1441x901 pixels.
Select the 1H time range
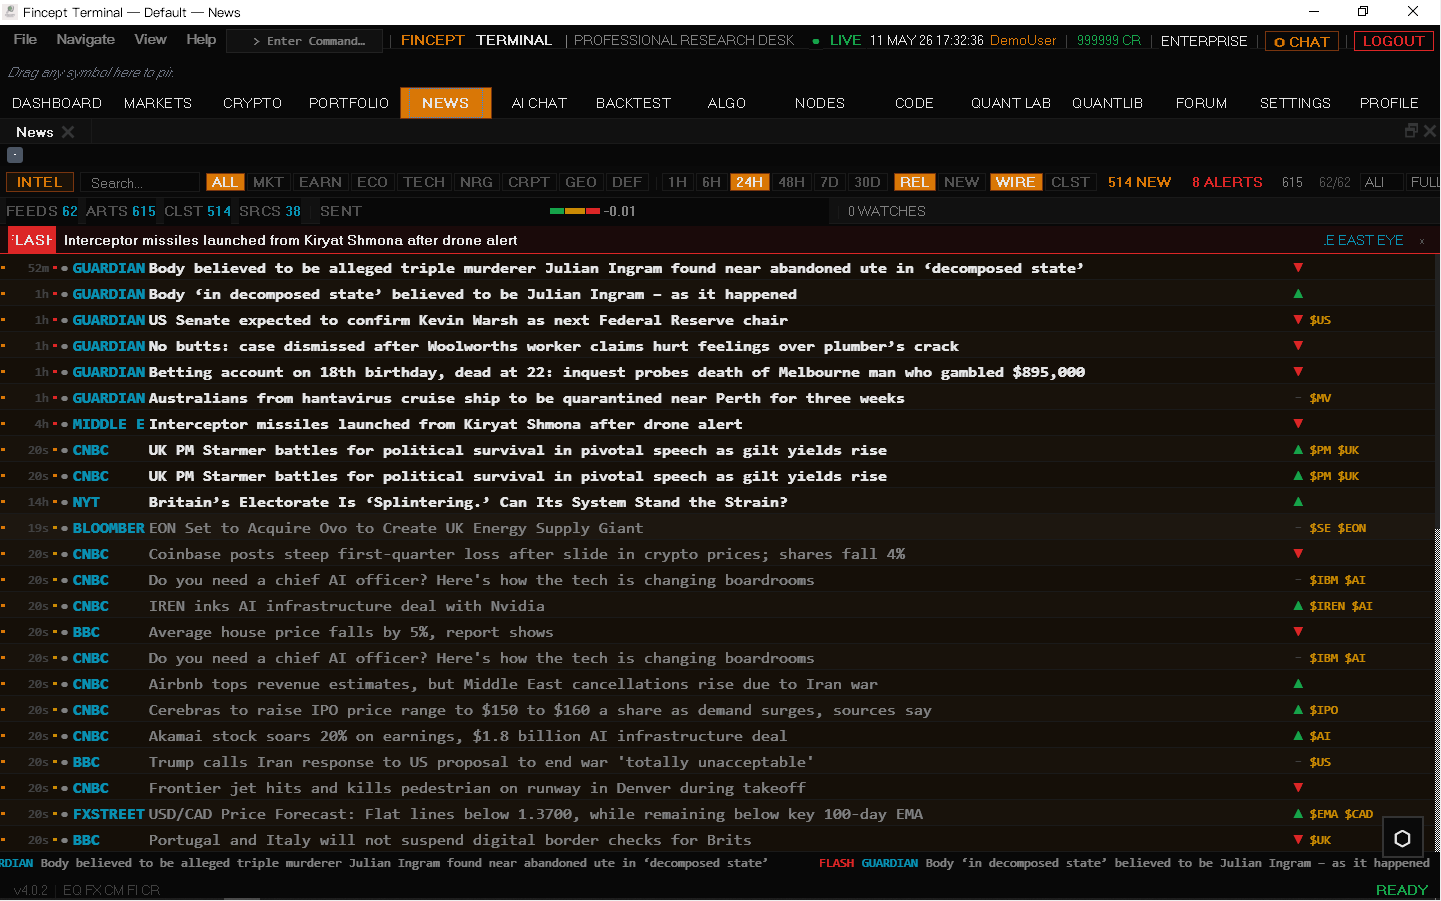coord(677,182)
